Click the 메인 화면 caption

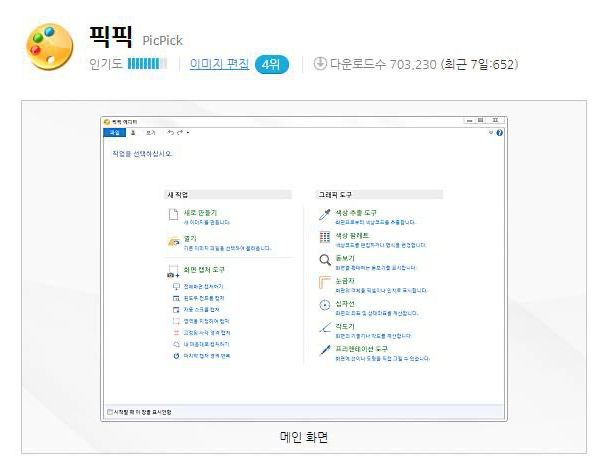tap(304, 437)
